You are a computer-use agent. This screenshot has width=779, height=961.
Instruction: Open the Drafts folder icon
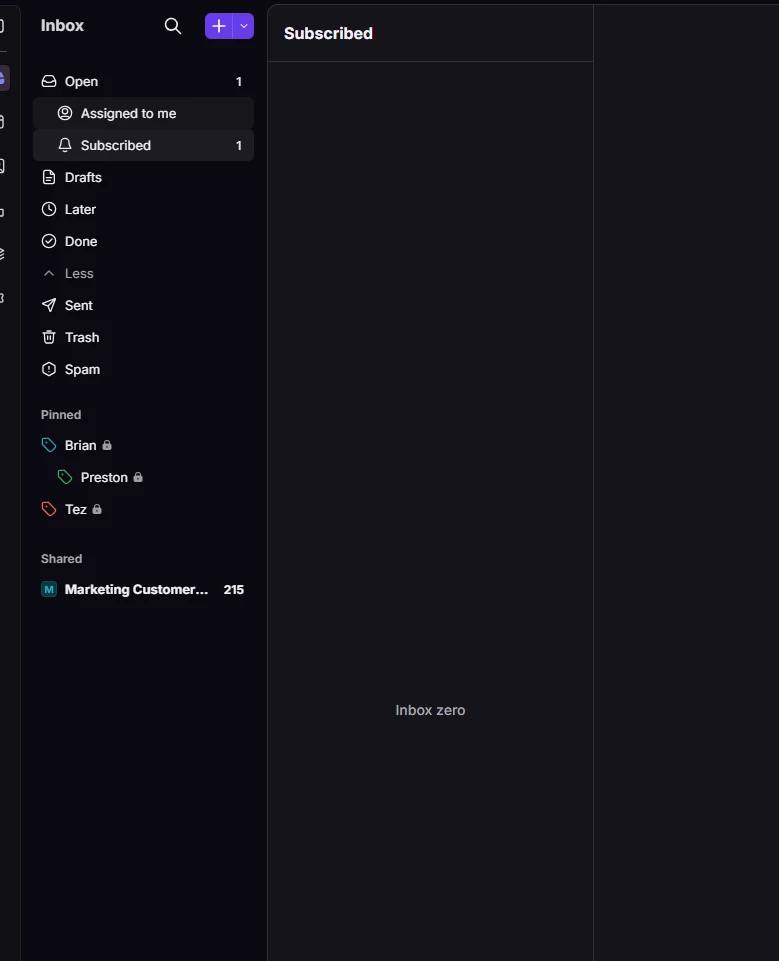coord(49,177)
